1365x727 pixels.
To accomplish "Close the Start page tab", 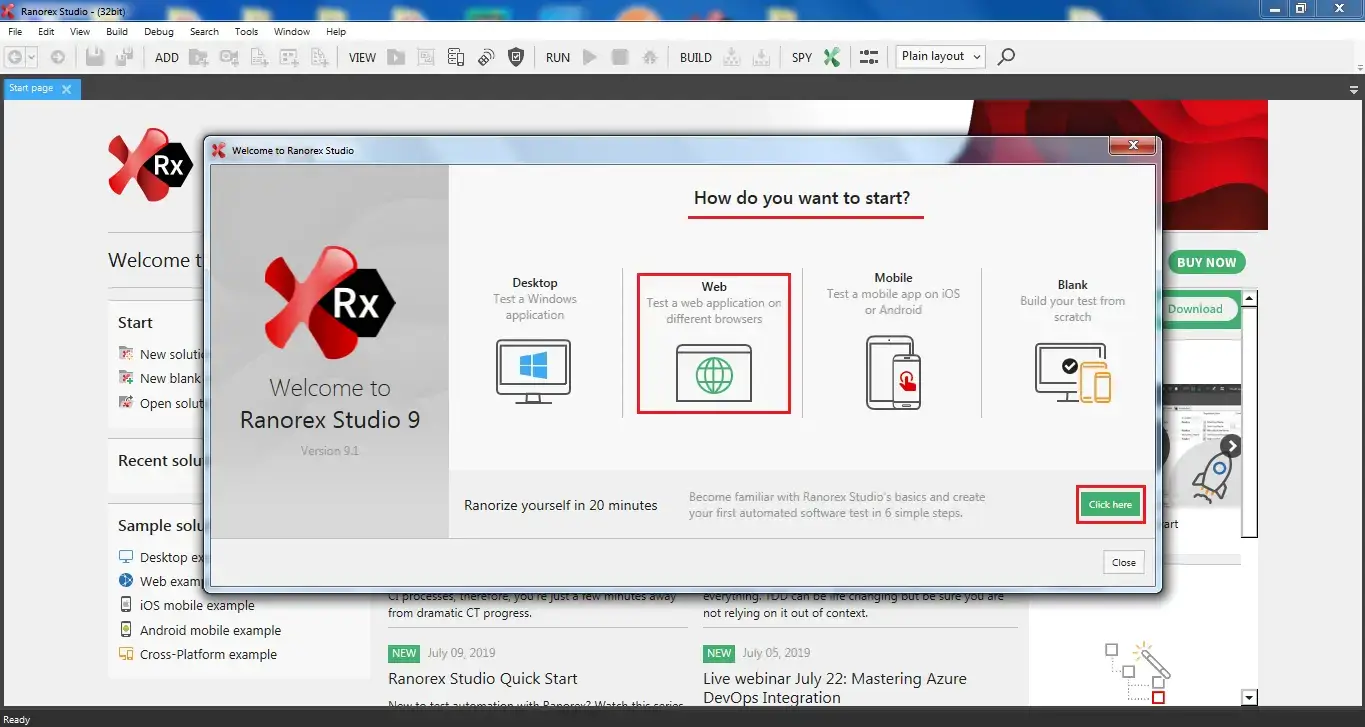I will 67,89.
